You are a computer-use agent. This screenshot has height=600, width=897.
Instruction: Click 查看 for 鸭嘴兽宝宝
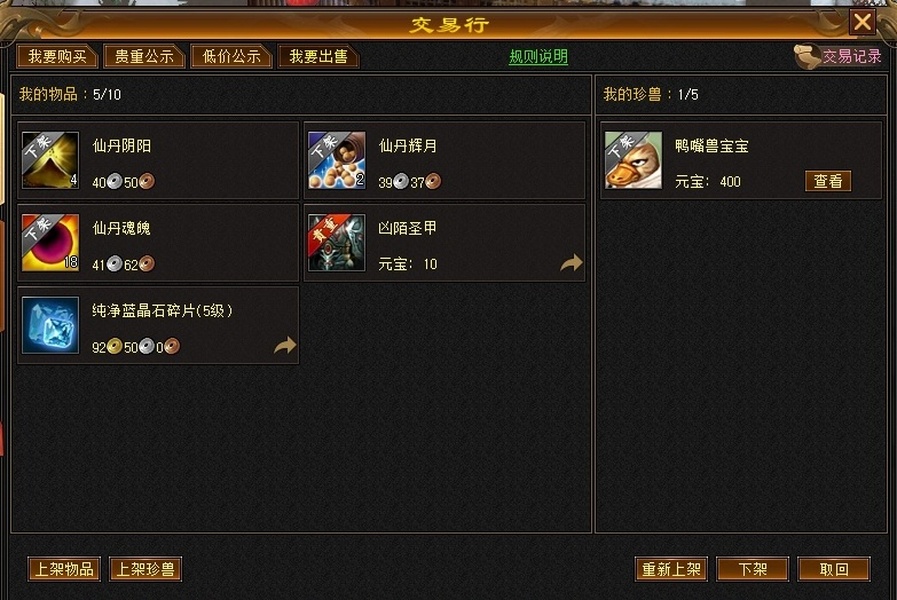click(x=828, y=181)
